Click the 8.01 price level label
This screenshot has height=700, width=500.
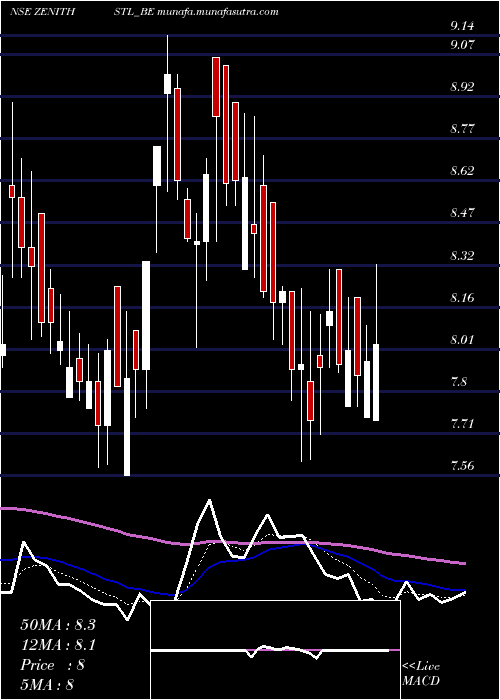pos(462,339)
